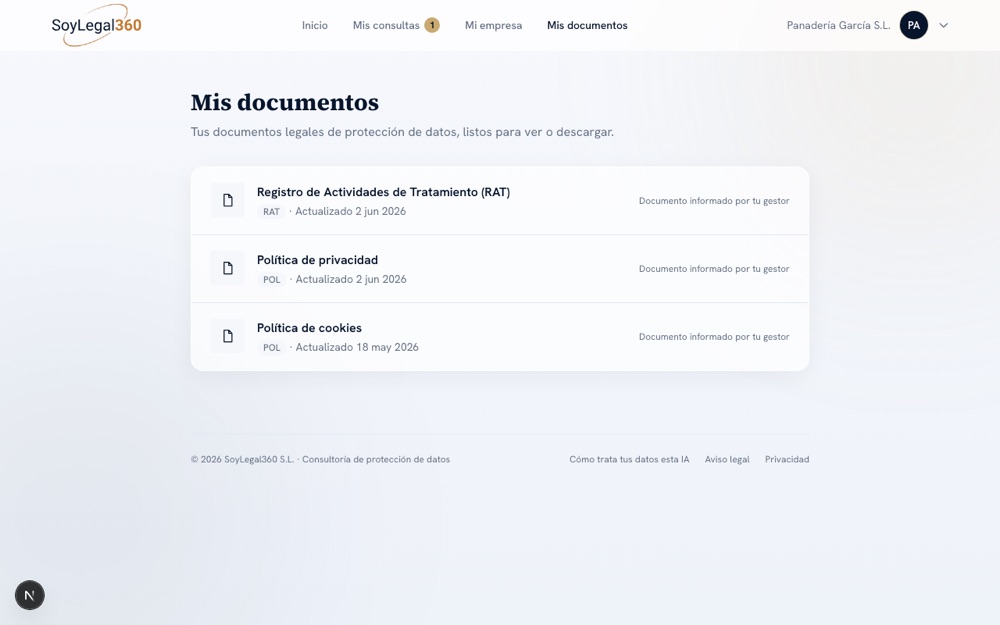The image size is (1000, 625).
Task: Open the Privacidad footer link
Action: click(787, 459)
